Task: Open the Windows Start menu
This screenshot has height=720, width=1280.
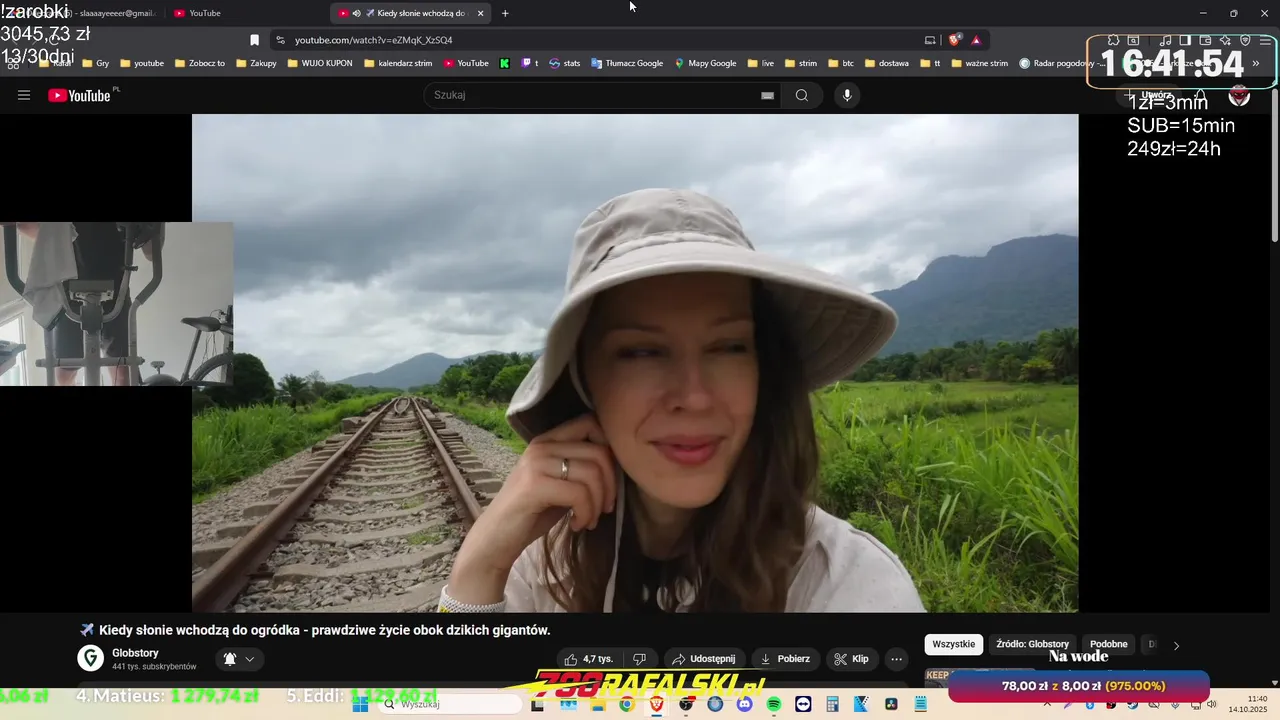Action: pos(360,704)
